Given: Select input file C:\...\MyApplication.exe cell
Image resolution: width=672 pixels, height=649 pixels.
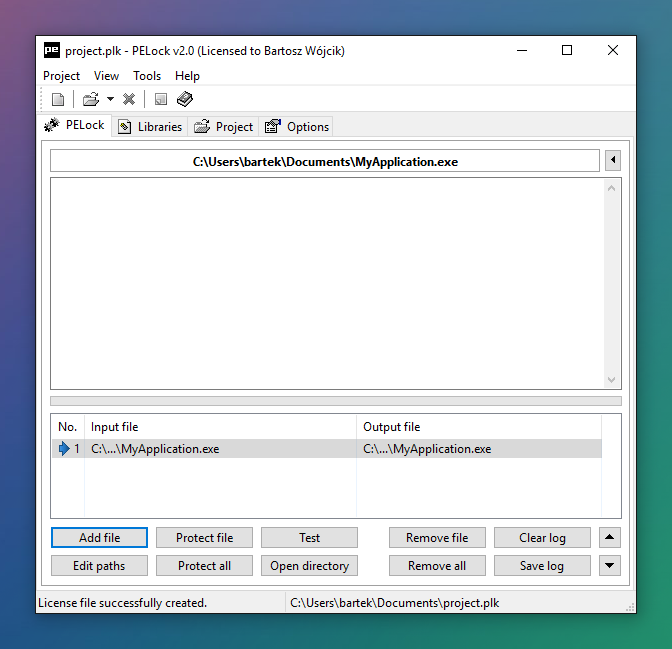Looking at the screenshot, I should (220, 449).
